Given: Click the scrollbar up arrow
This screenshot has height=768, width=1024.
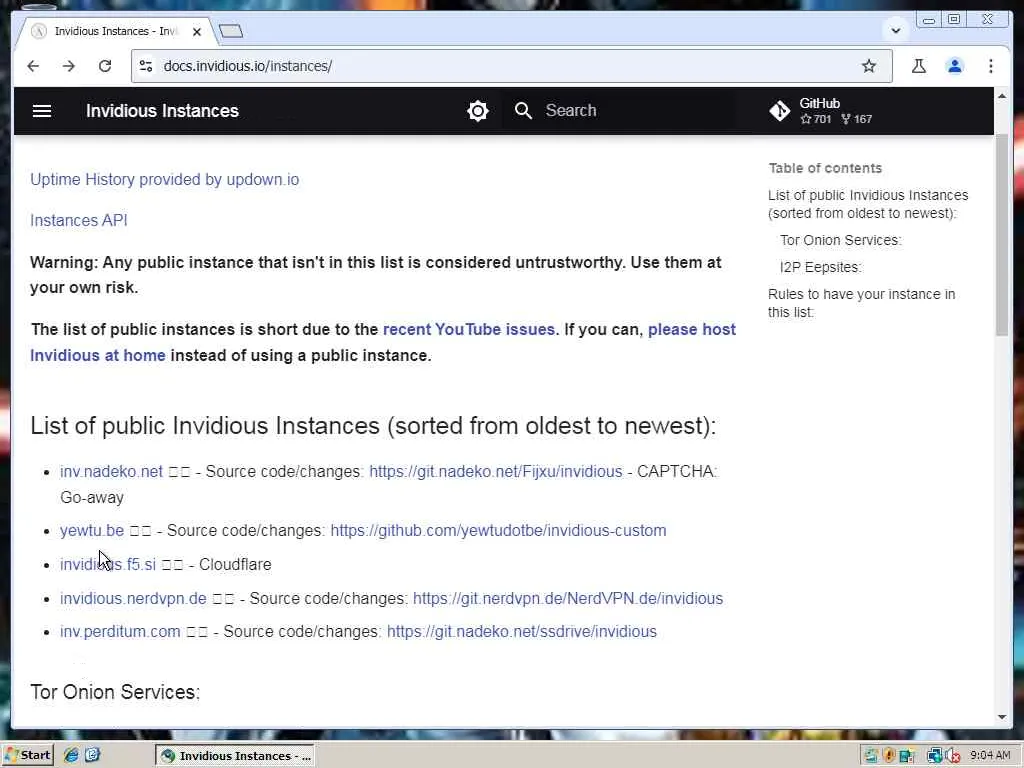Looking at the screenshot, I should tap(1002, 96).
